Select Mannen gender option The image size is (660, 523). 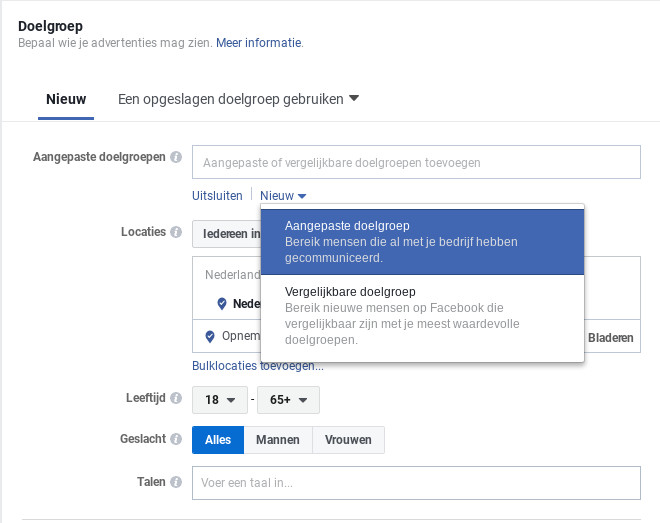point(278,440)
